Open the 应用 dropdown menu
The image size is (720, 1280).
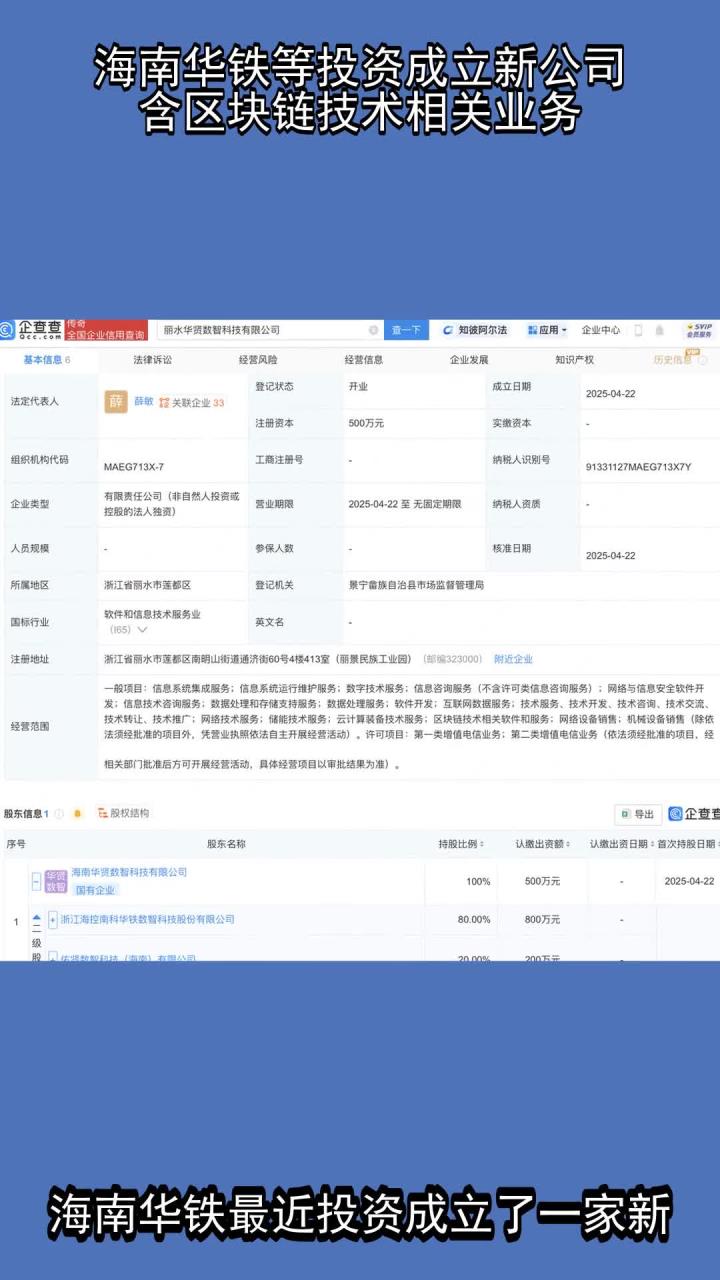coord(547,330)
